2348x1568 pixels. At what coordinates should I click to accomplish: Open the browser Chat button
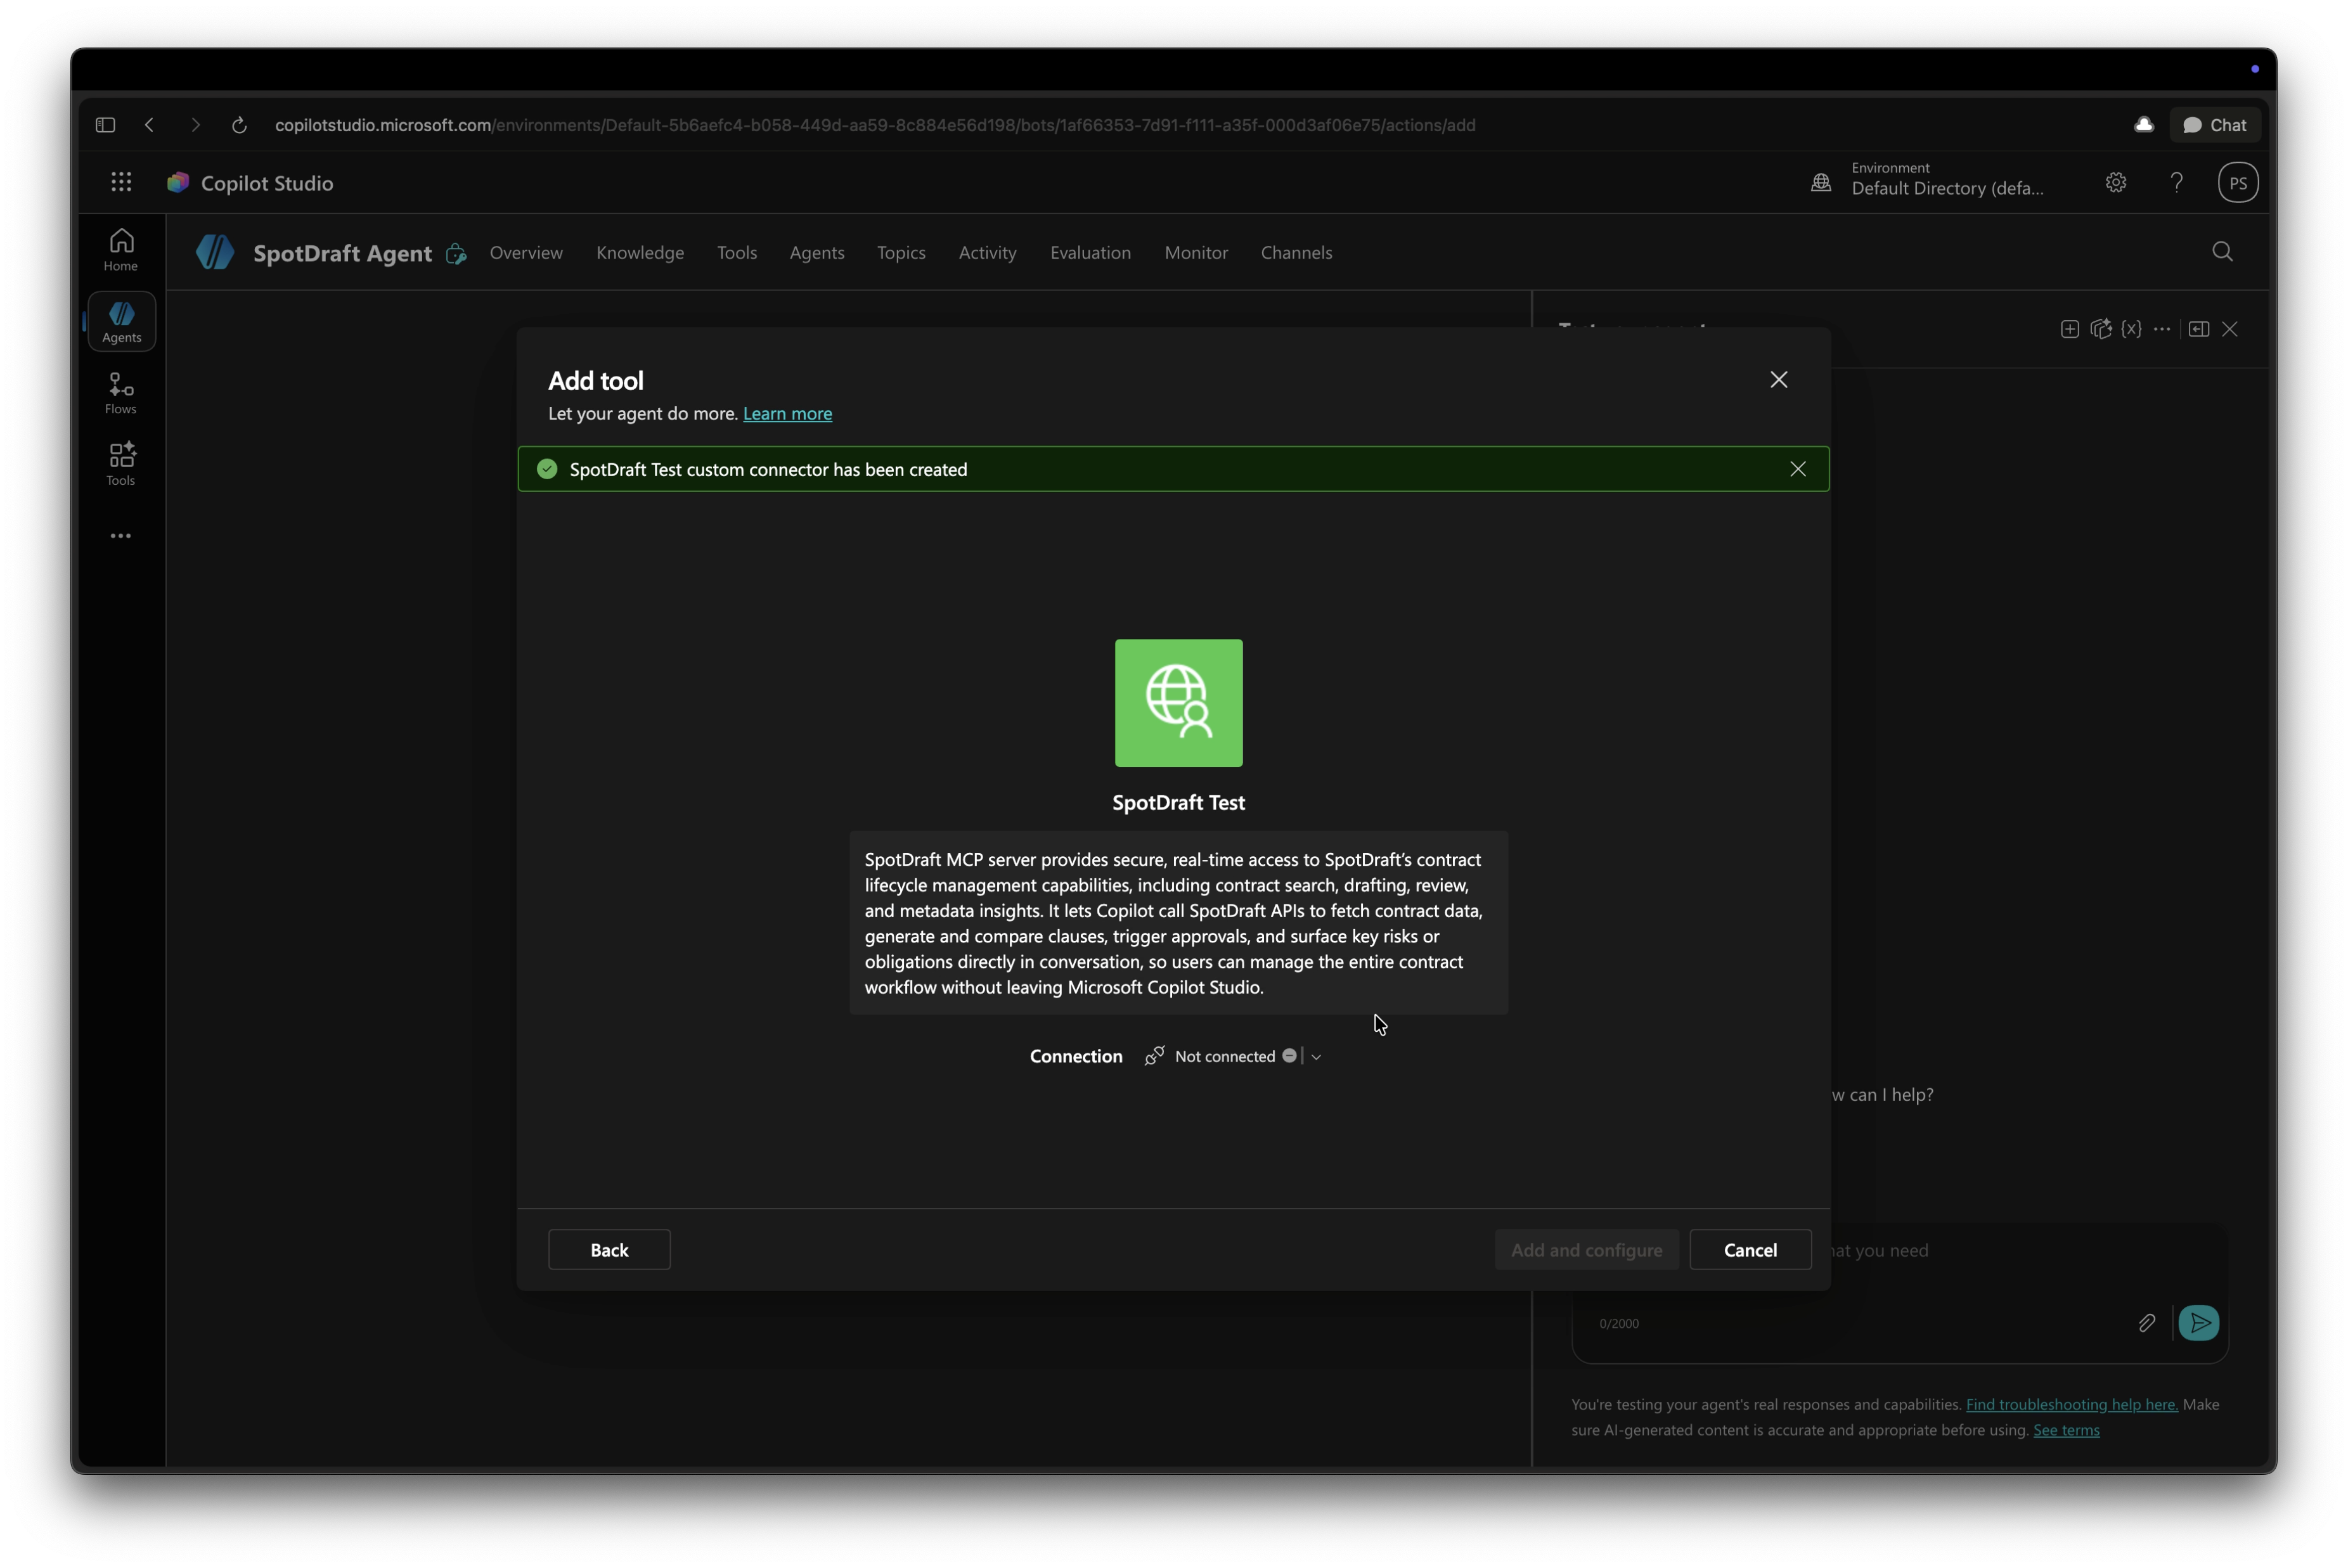coord(2214,125)
